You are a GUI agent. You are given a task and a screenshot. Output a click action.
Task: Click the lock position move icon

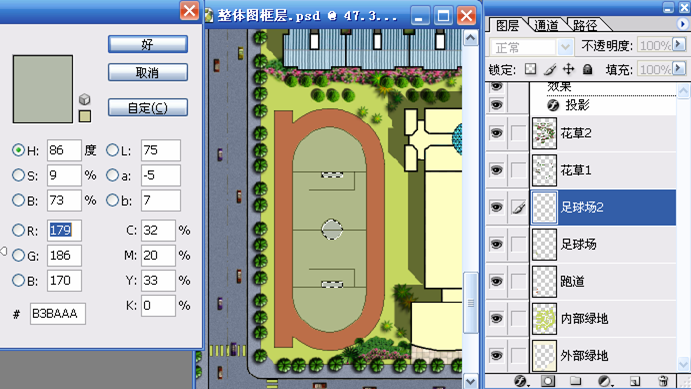coord(568,69)
